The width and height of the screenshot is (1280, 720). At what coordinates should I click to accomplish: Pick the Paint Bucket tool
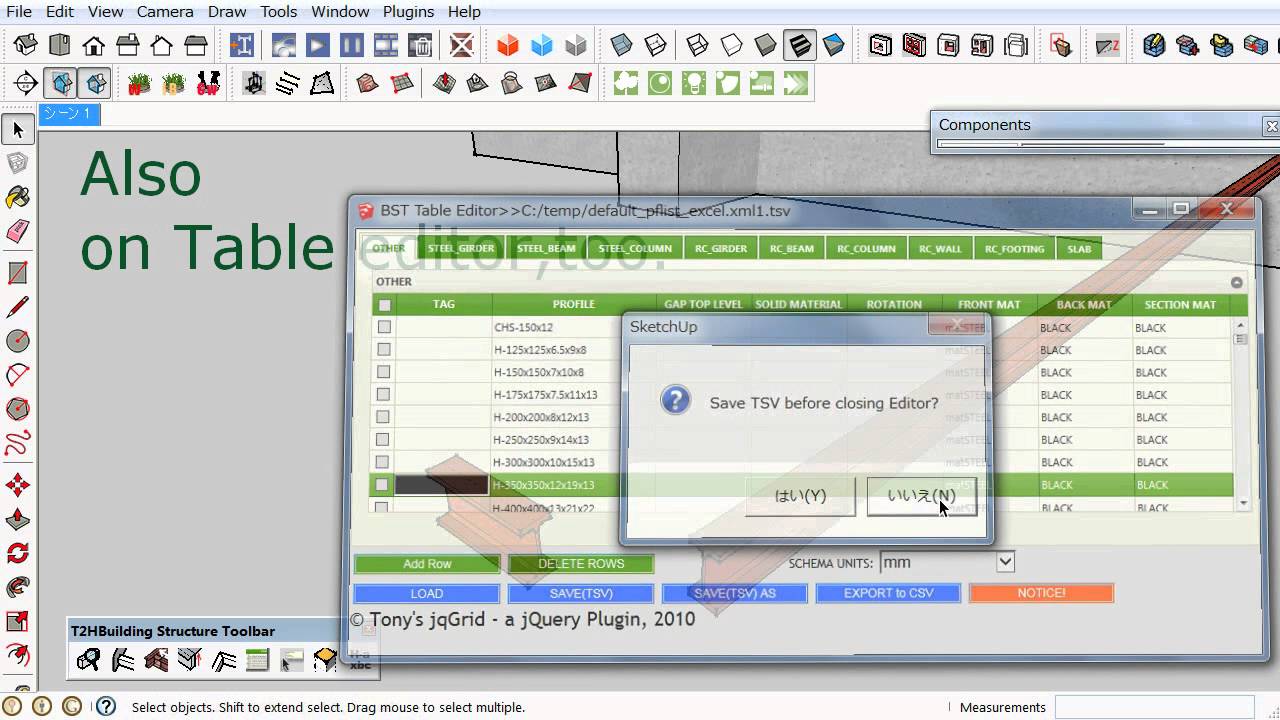(18, 197)
